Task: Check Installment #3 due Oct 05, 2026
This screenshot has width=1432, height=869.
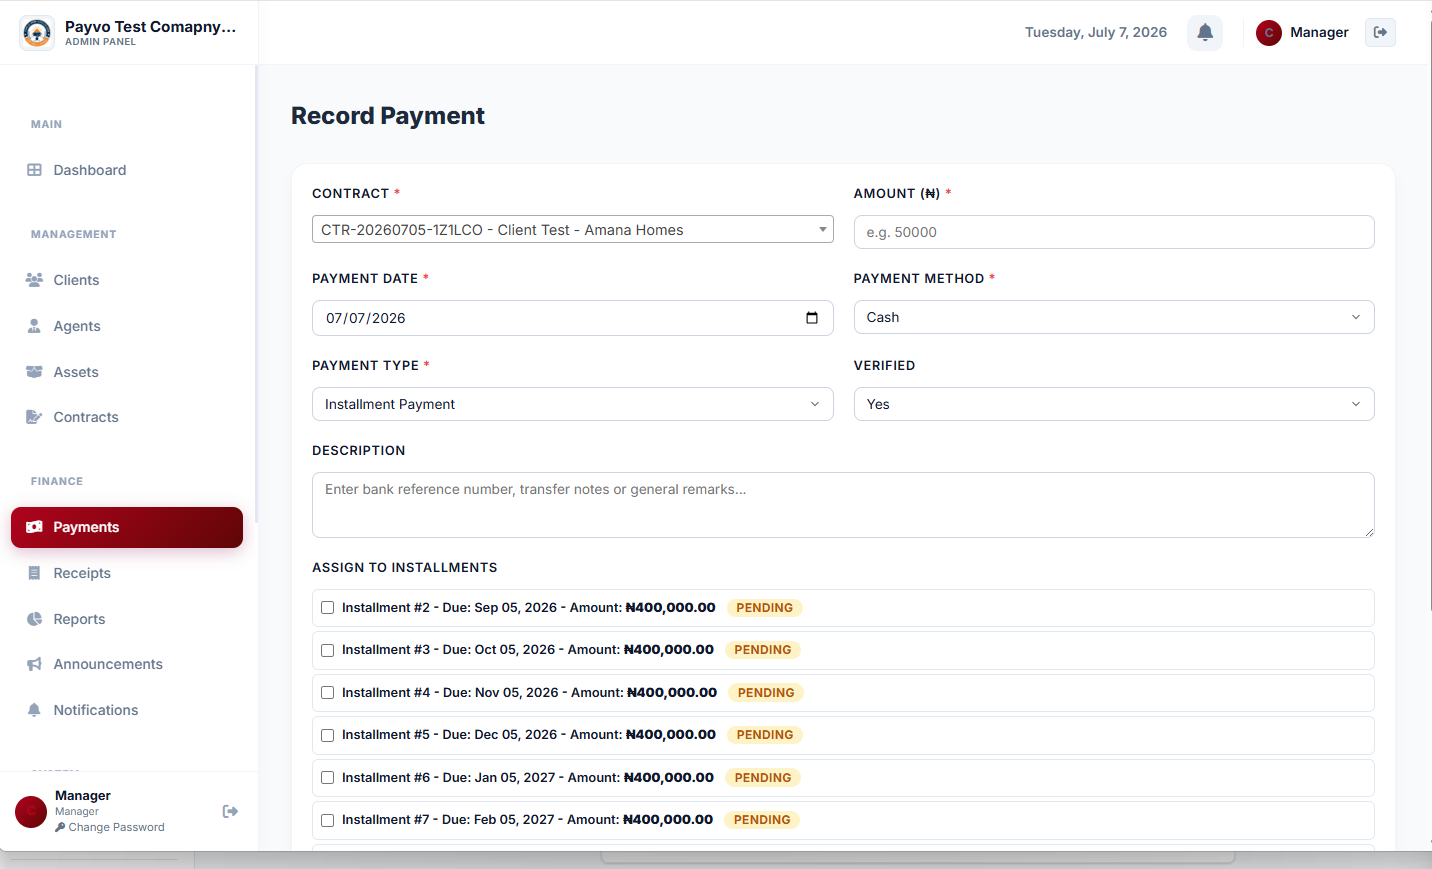Action: pyautogui.click(x=327, y=650)
